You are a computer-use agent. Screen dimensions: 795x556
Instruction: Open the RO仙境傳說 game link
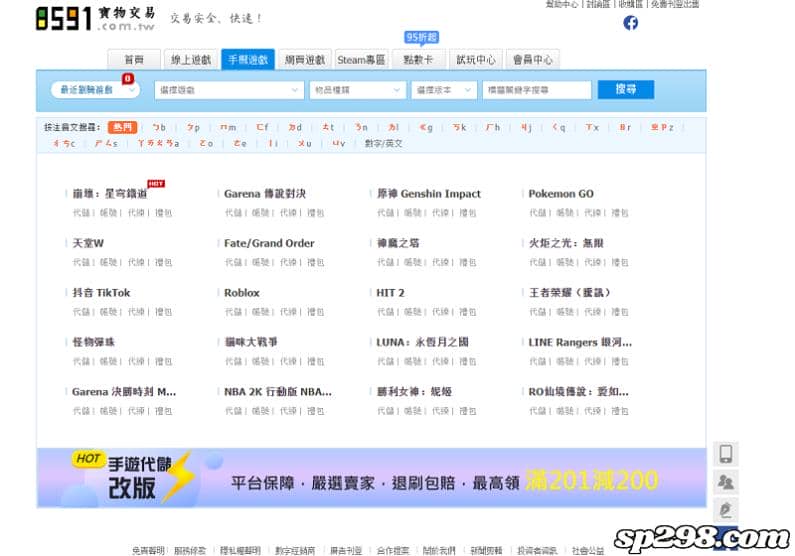(579, 392)
